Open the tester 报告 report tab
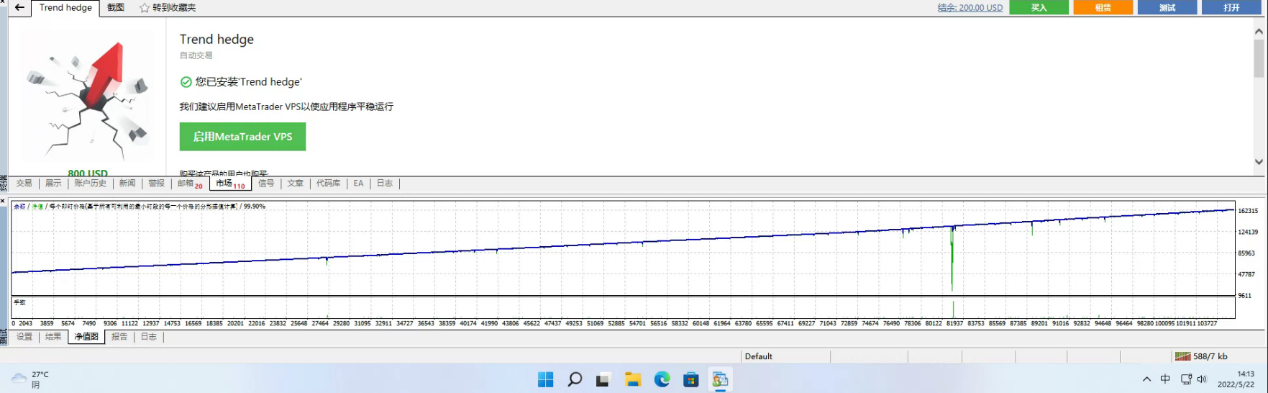 coord(119,337)
